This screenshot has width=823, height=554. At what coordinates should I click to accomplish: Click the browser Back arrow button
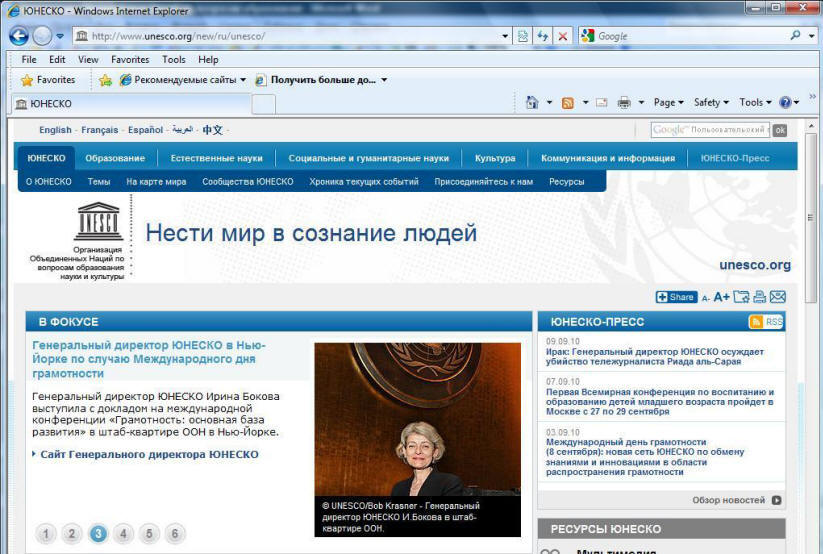19,36
